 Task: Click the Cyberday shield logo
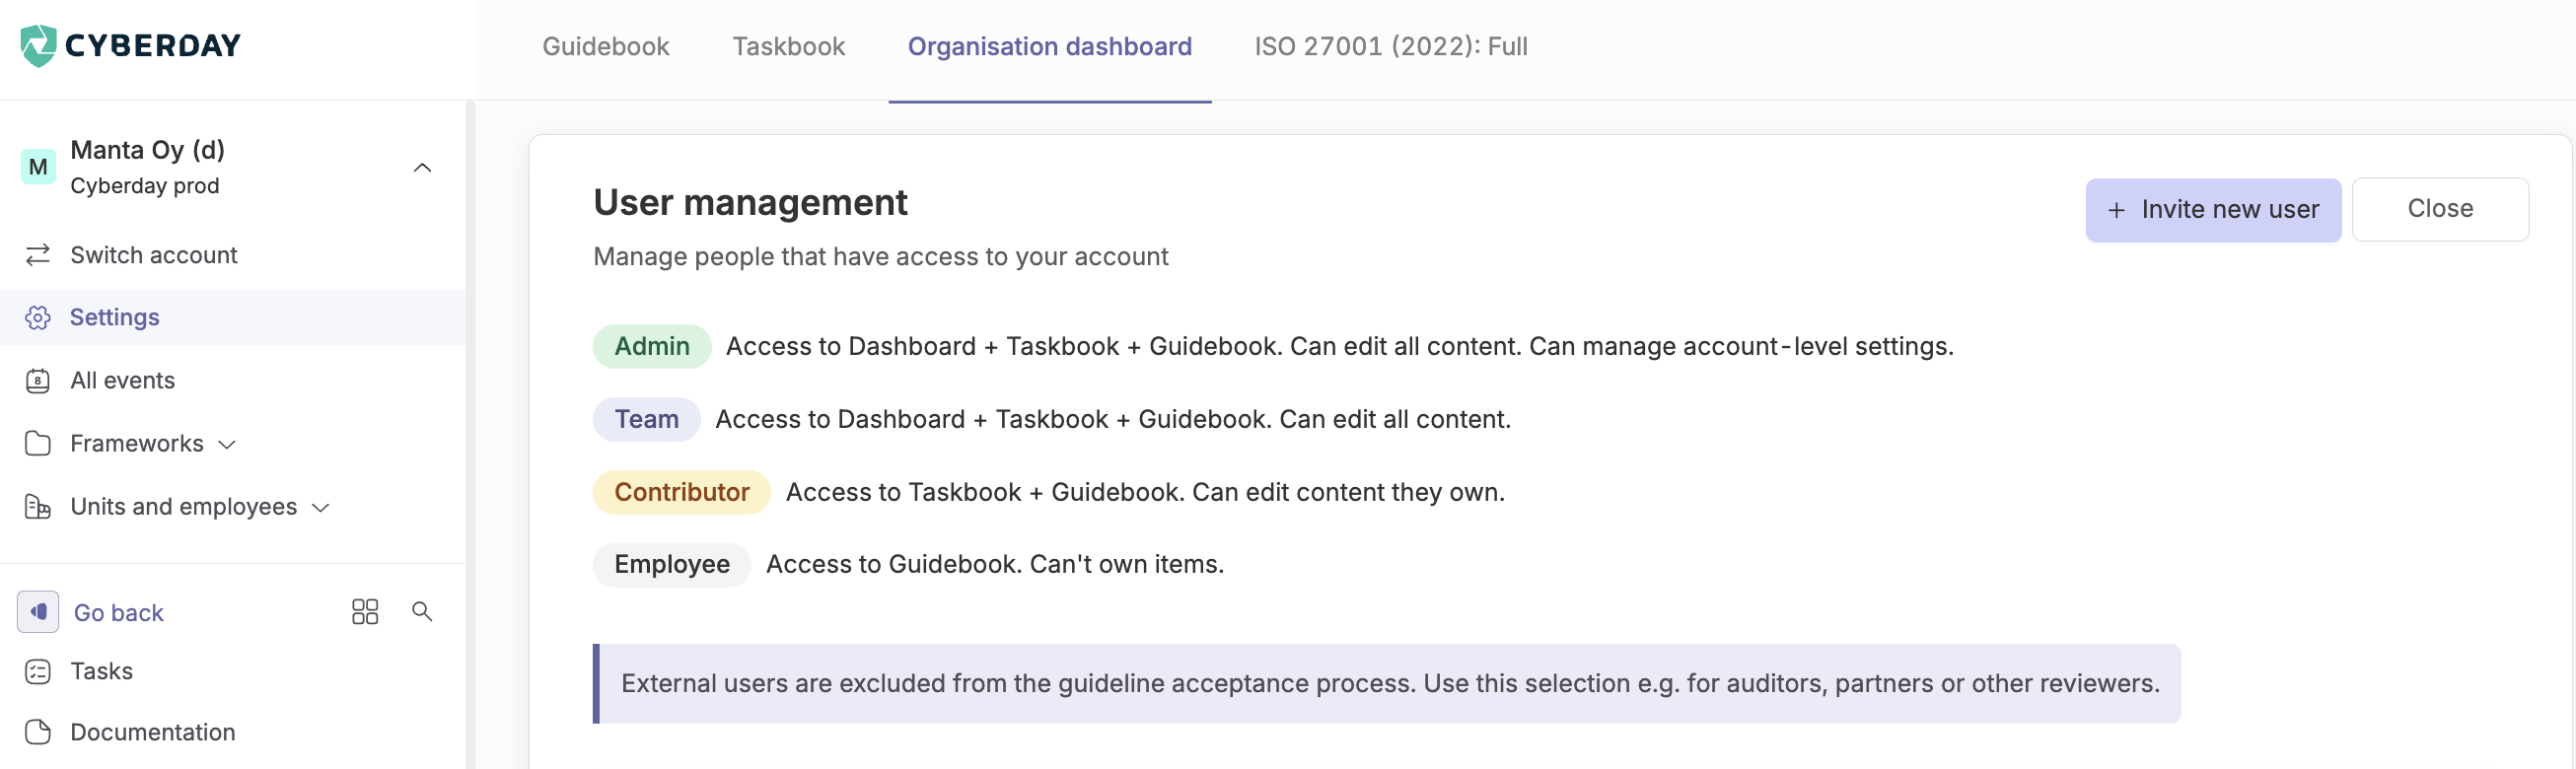point(38,45)
